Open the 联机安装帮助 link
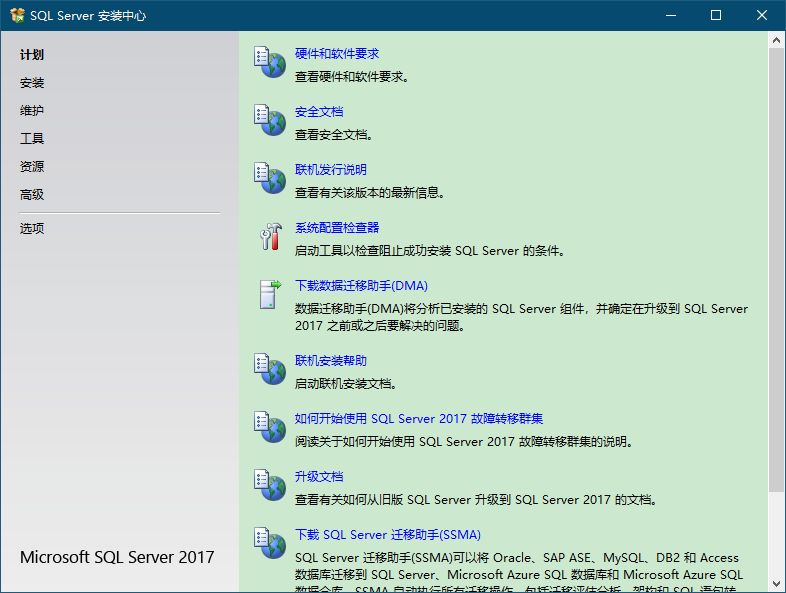Image resolution: width=786 pixels, height=593 pixels. click(331, 360)
